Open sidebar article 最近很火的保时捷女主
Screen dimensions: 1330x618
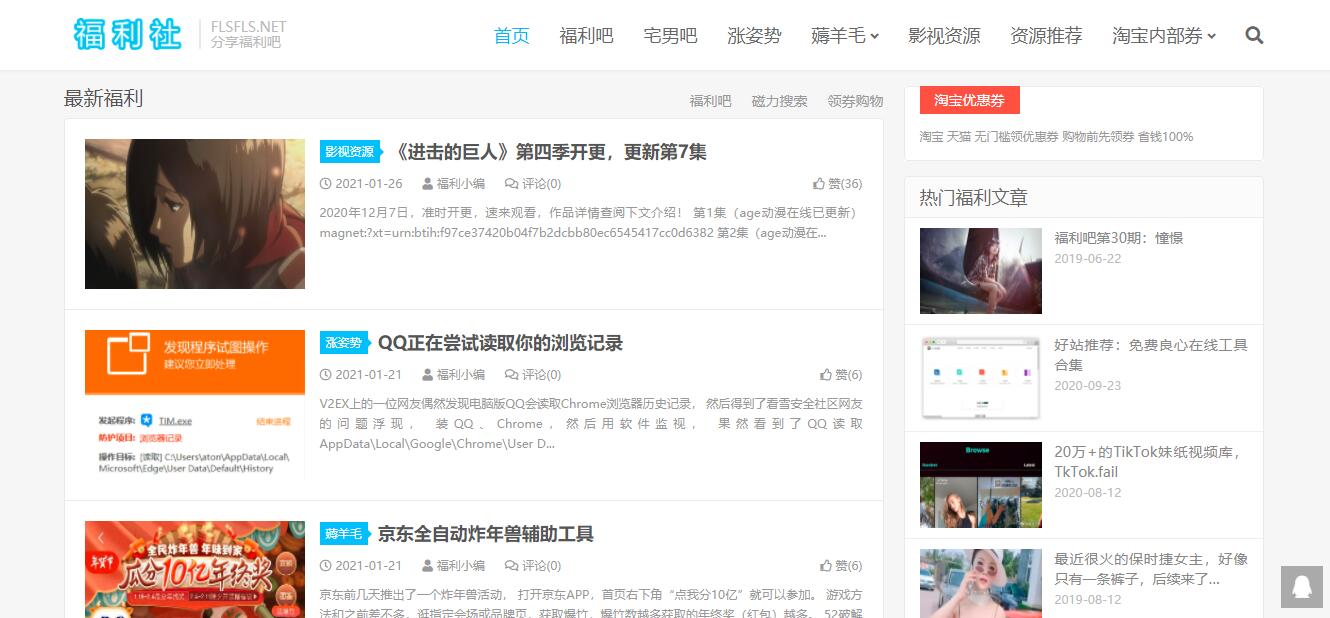tap(1151, 569)
